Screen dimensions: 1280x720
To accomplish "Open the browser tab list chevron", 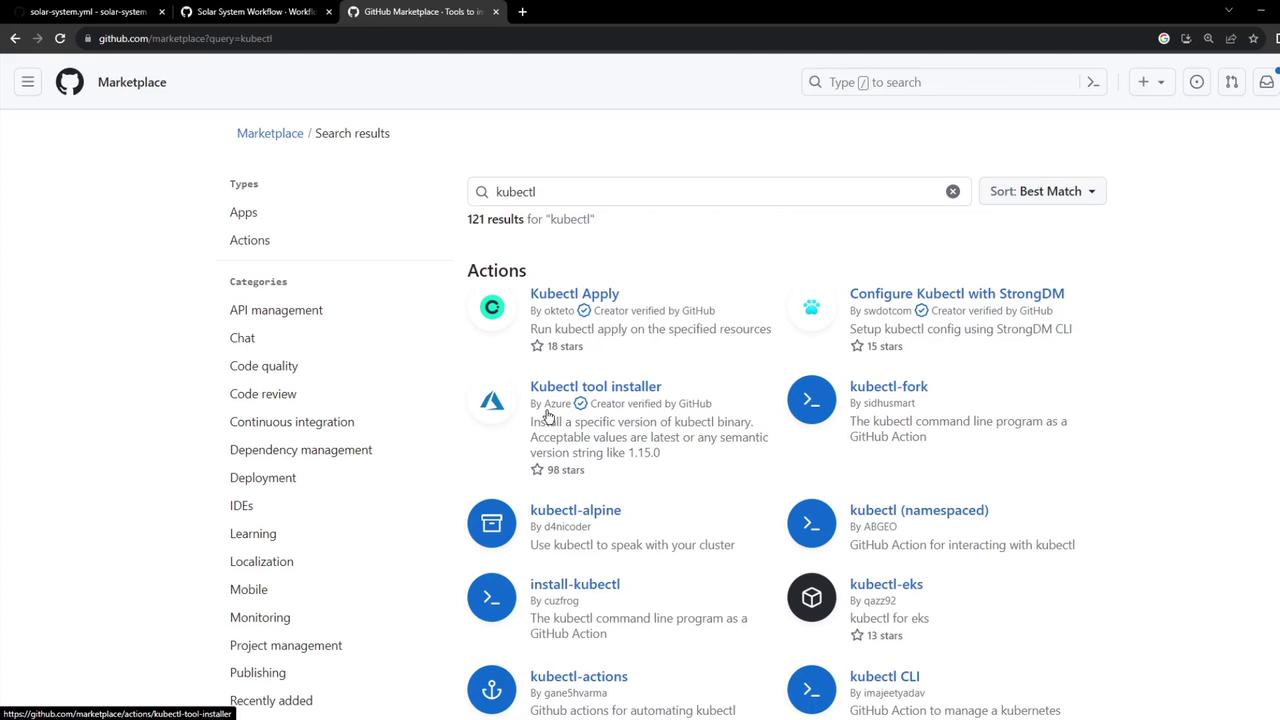I will 1229,11.
